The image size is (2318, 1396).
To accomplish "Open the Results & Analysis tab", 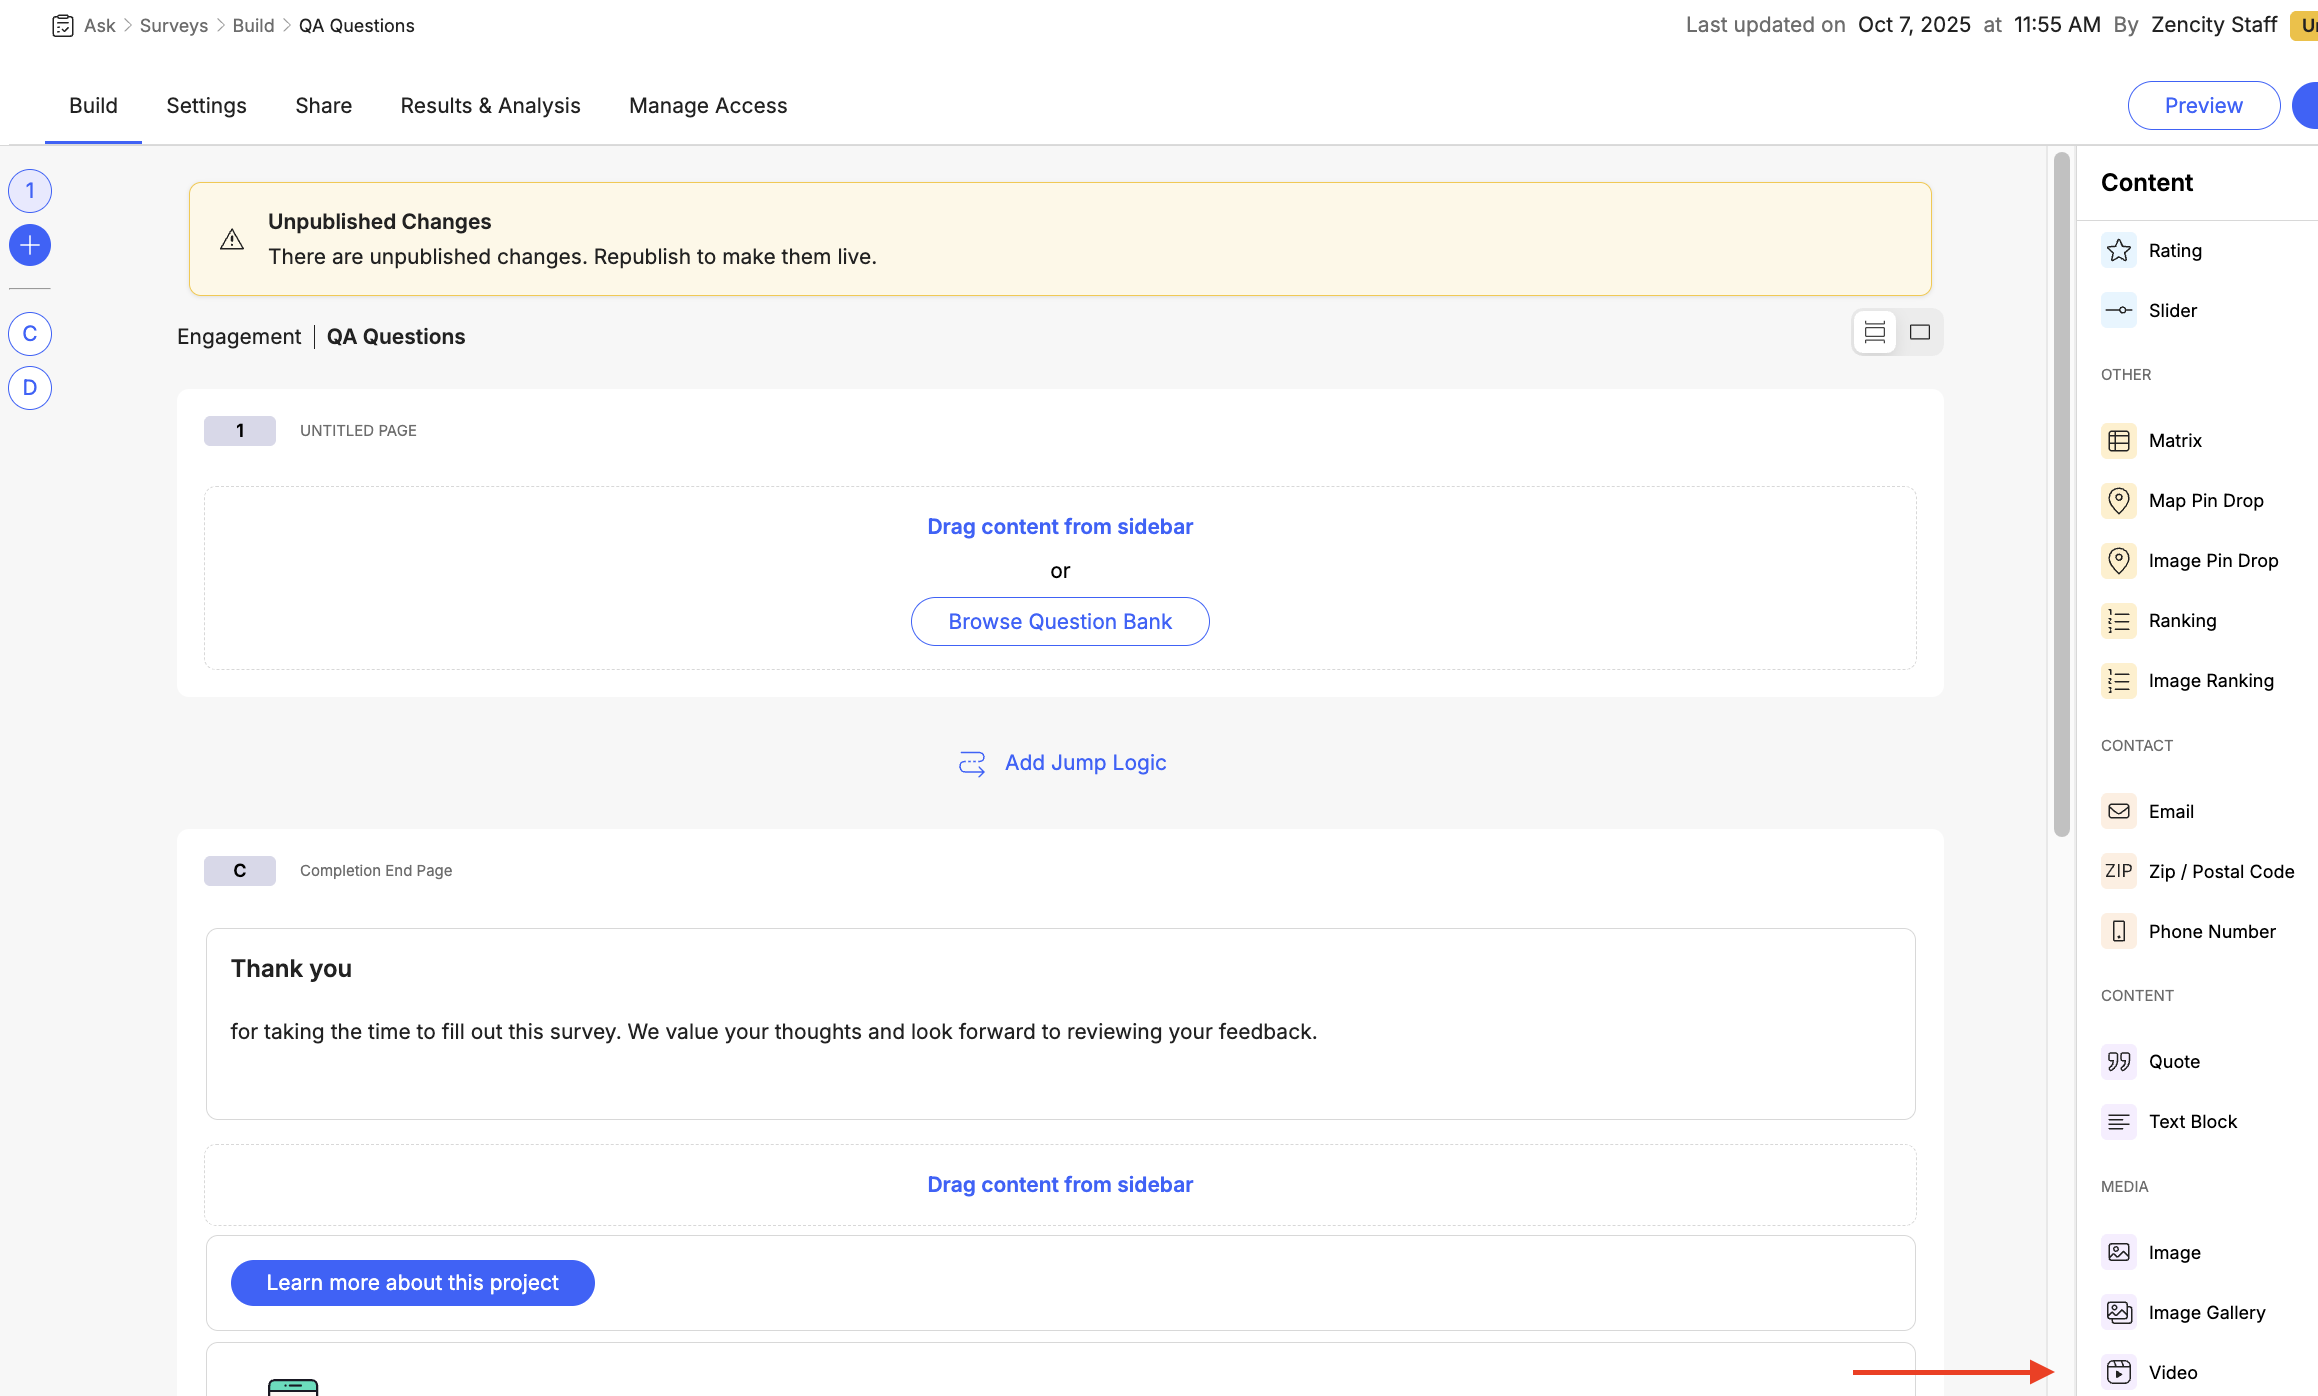I will click(x=490, y=106).
